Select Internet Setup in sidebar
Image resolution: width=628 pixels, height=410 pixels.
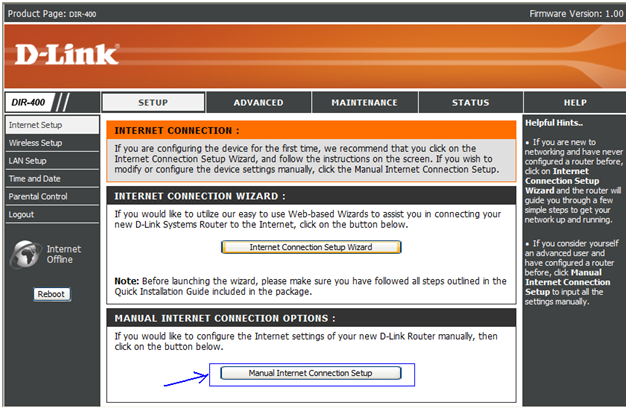[52, 125]
